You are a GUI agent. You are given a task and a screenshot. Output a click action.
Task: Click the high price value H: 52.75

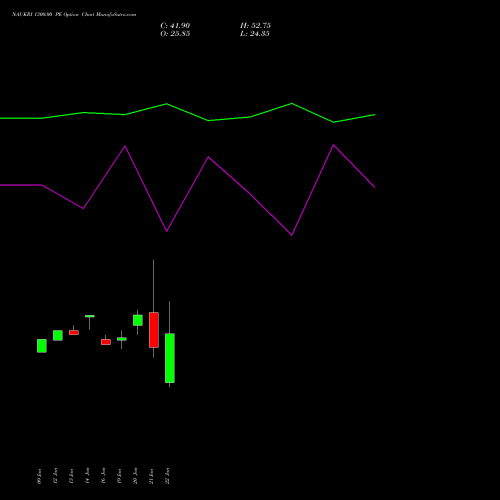(255, 26)
